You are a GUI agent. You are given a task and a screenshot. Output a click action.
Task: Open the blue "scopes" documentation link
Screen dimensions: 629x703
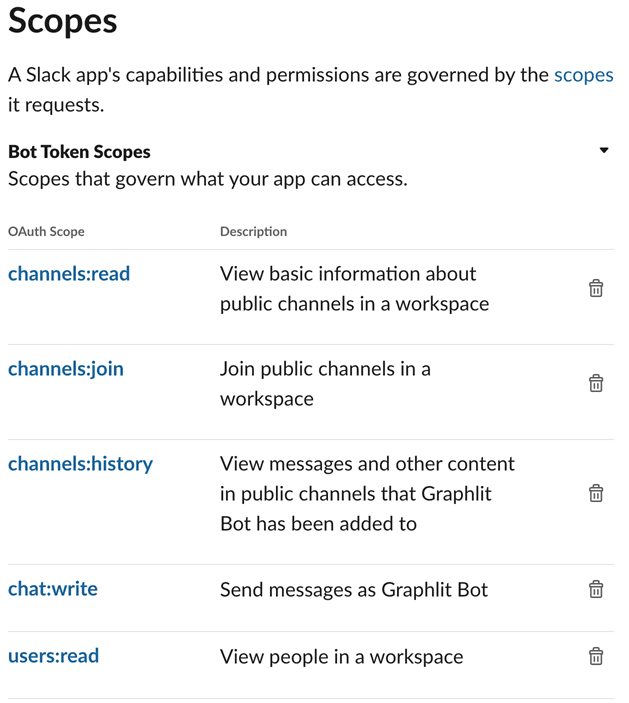[583, 75]
